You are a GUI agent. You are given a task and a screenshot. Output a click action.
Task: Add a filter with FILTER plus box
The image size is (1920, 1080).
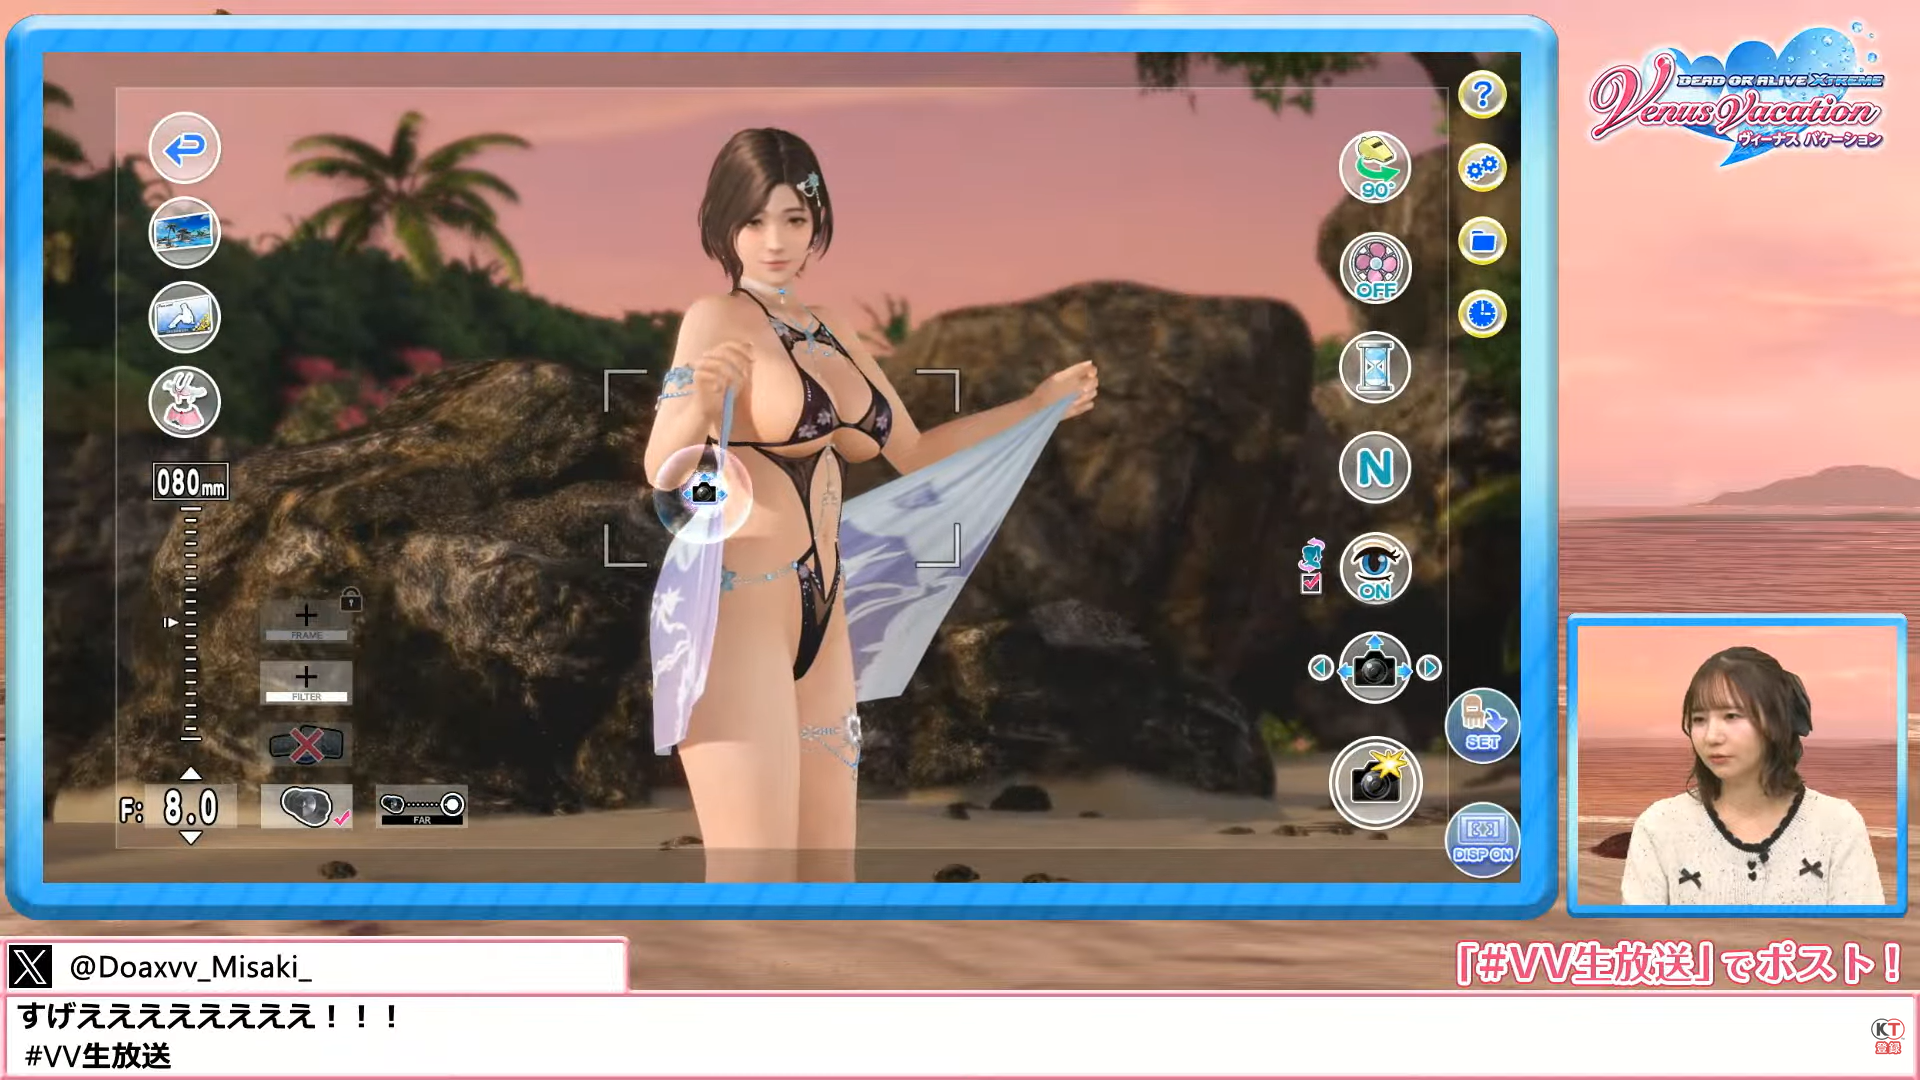[x=306, y=681]
